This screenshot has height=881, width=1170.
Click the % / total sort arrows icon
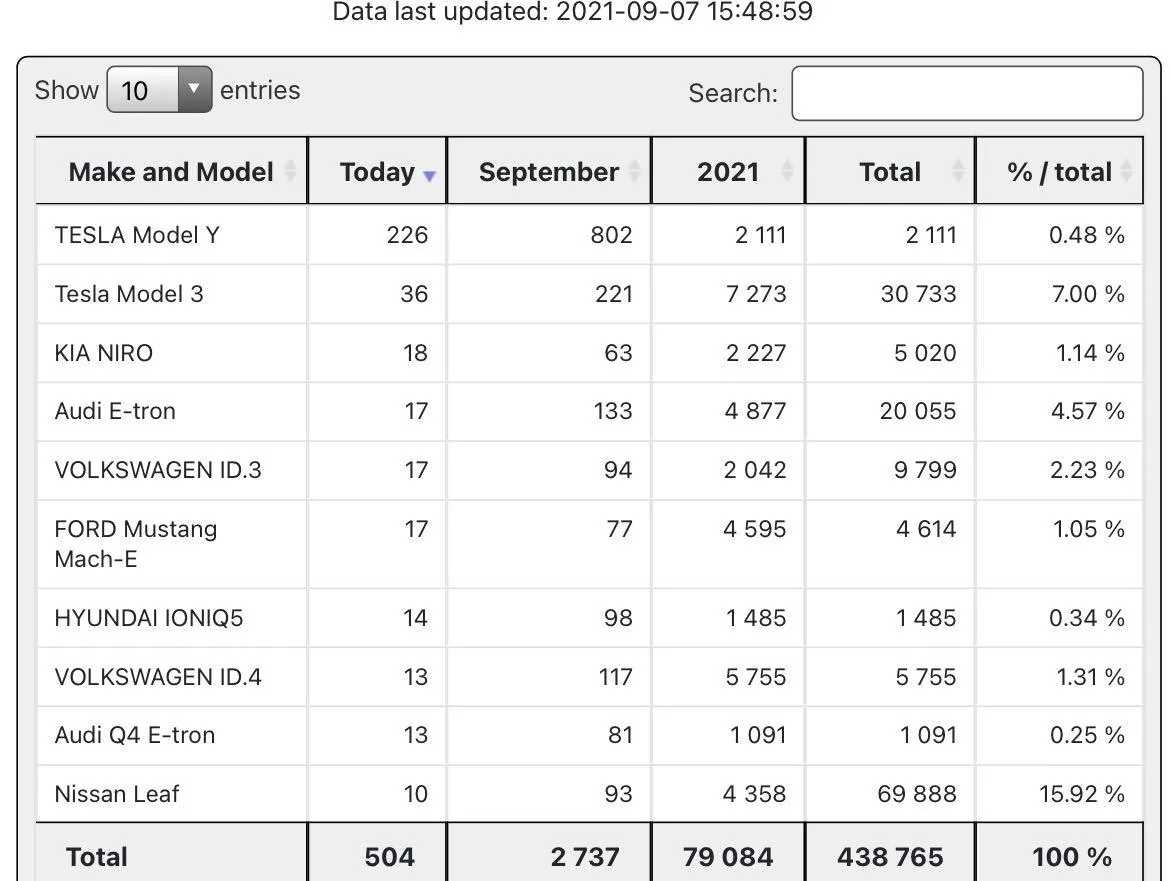1127,171
